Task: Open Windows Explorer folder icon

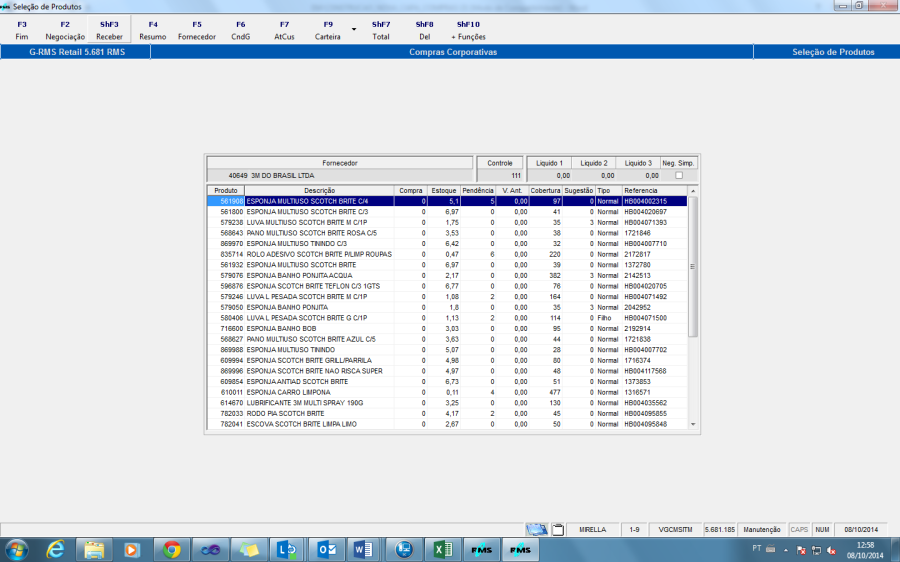Action: click(94, 549)
